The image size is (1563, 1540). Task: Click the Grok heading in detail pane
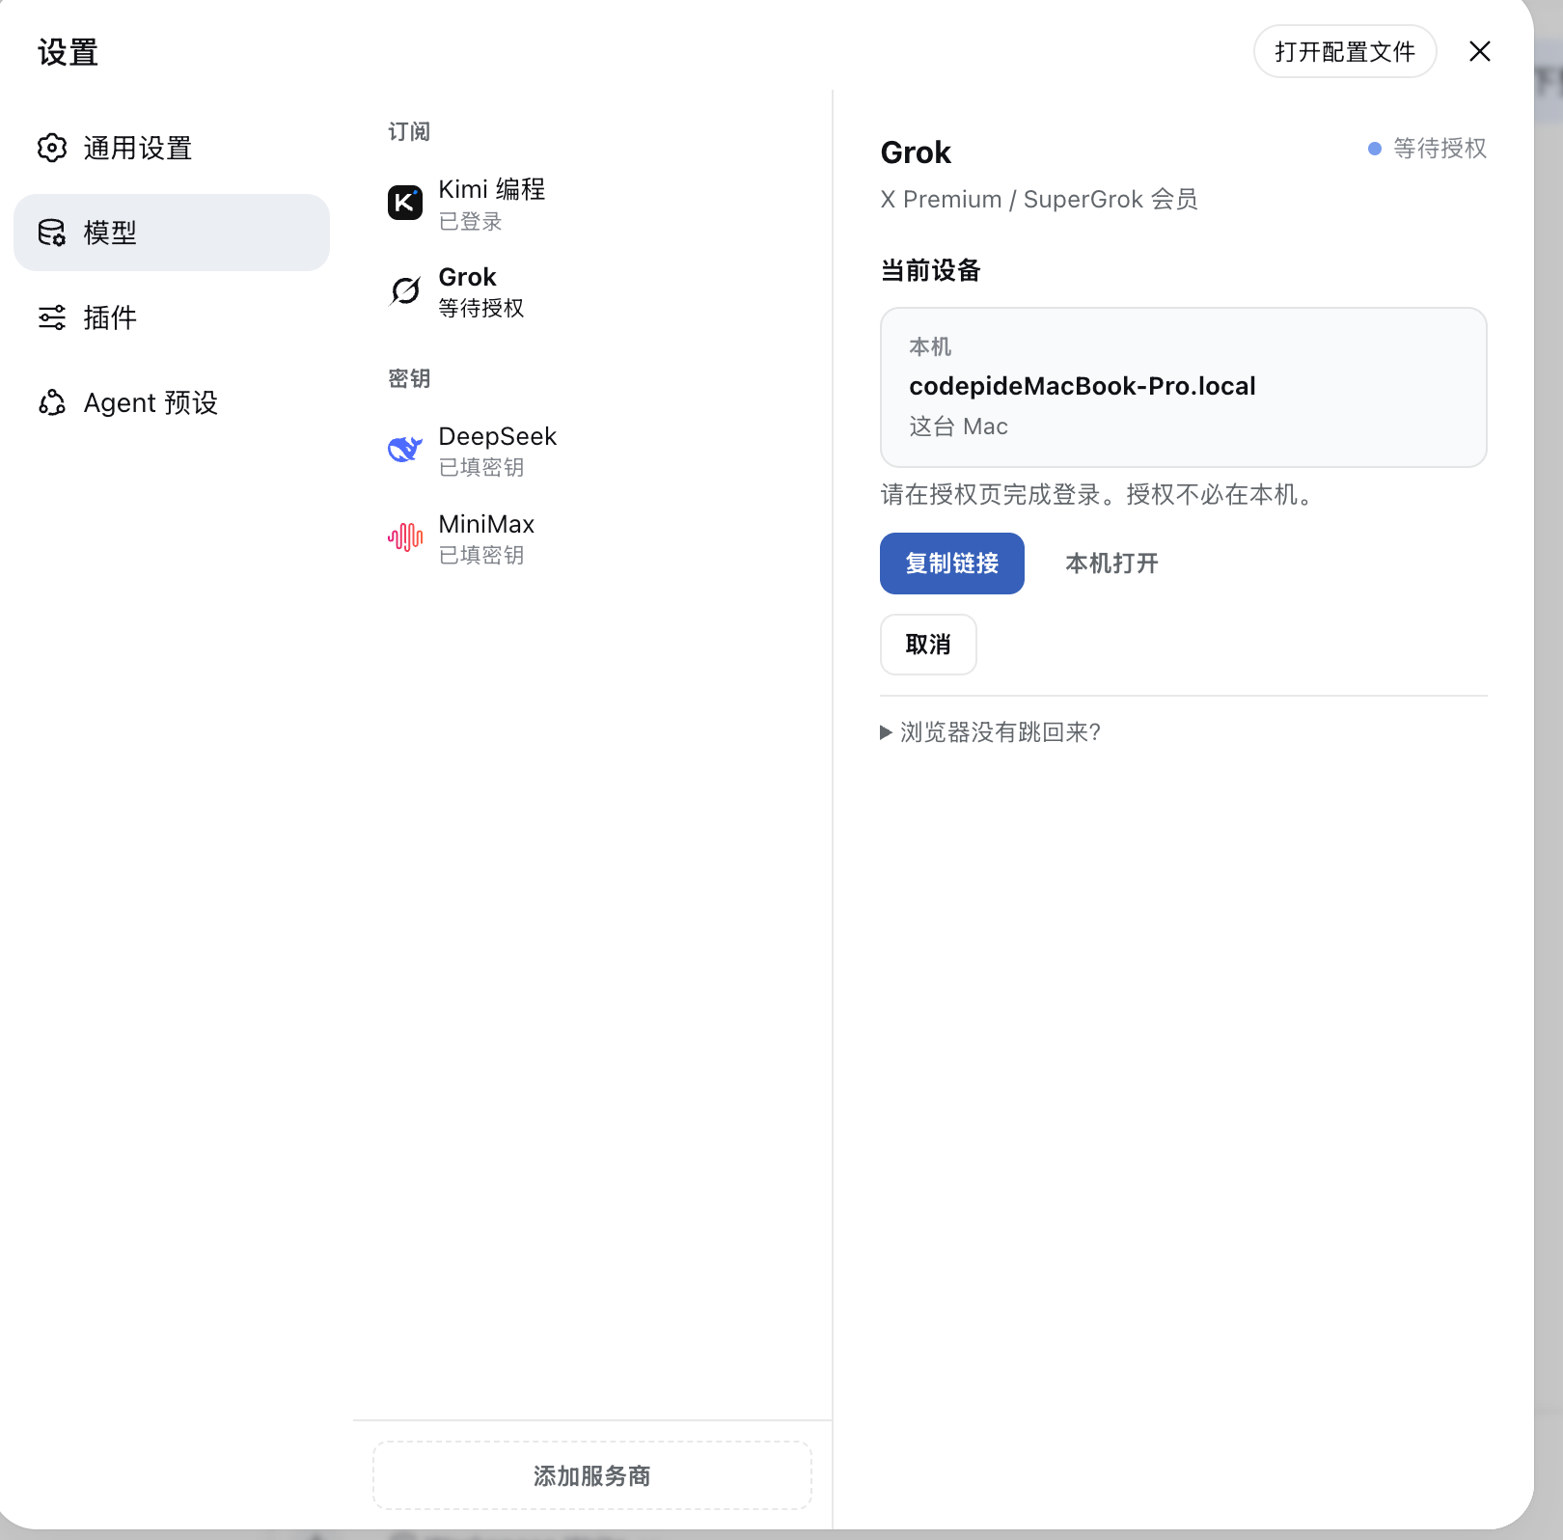point(915,152)
